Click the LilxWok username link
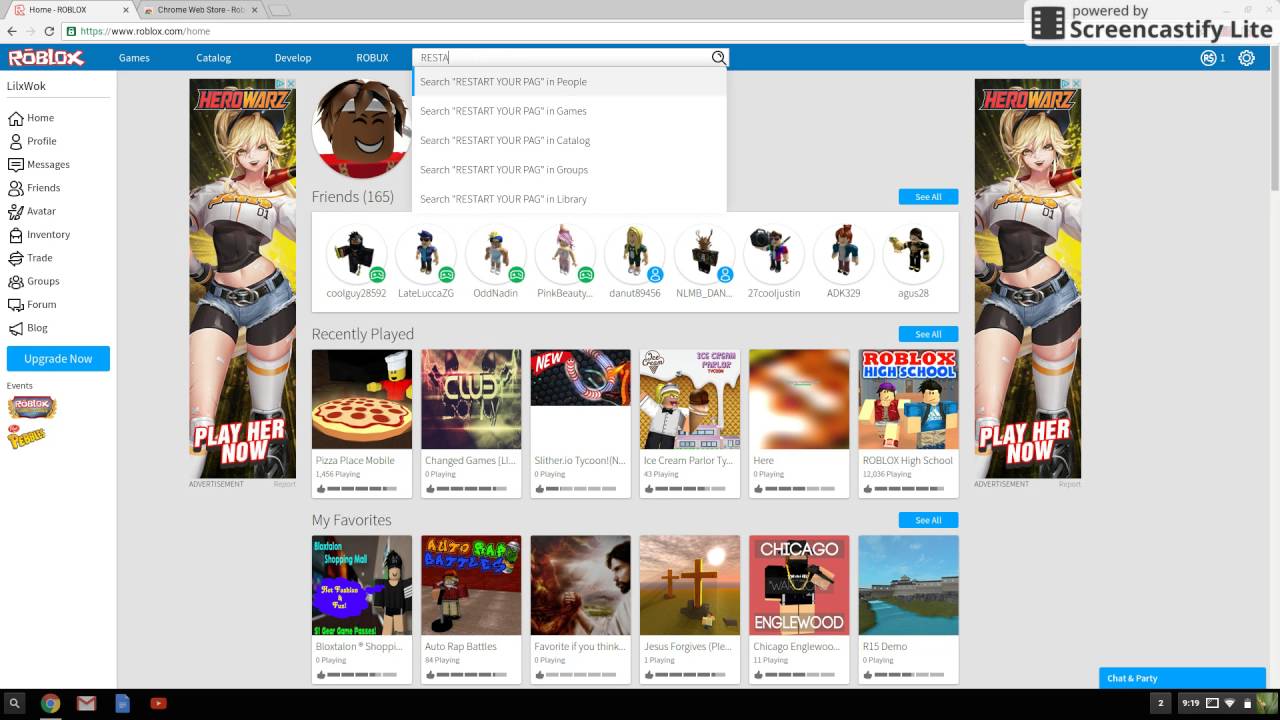 [x=26, y=86]
